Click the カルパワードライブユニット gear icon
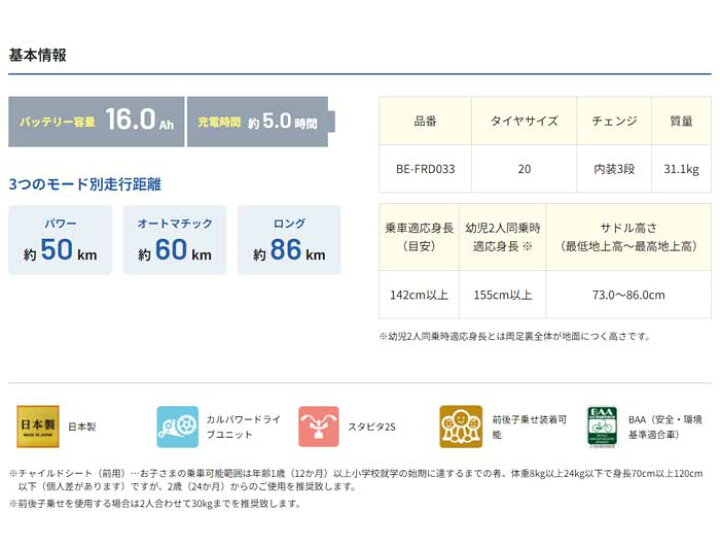This screenshot has height=545, width=720. [x=178, y=427]
